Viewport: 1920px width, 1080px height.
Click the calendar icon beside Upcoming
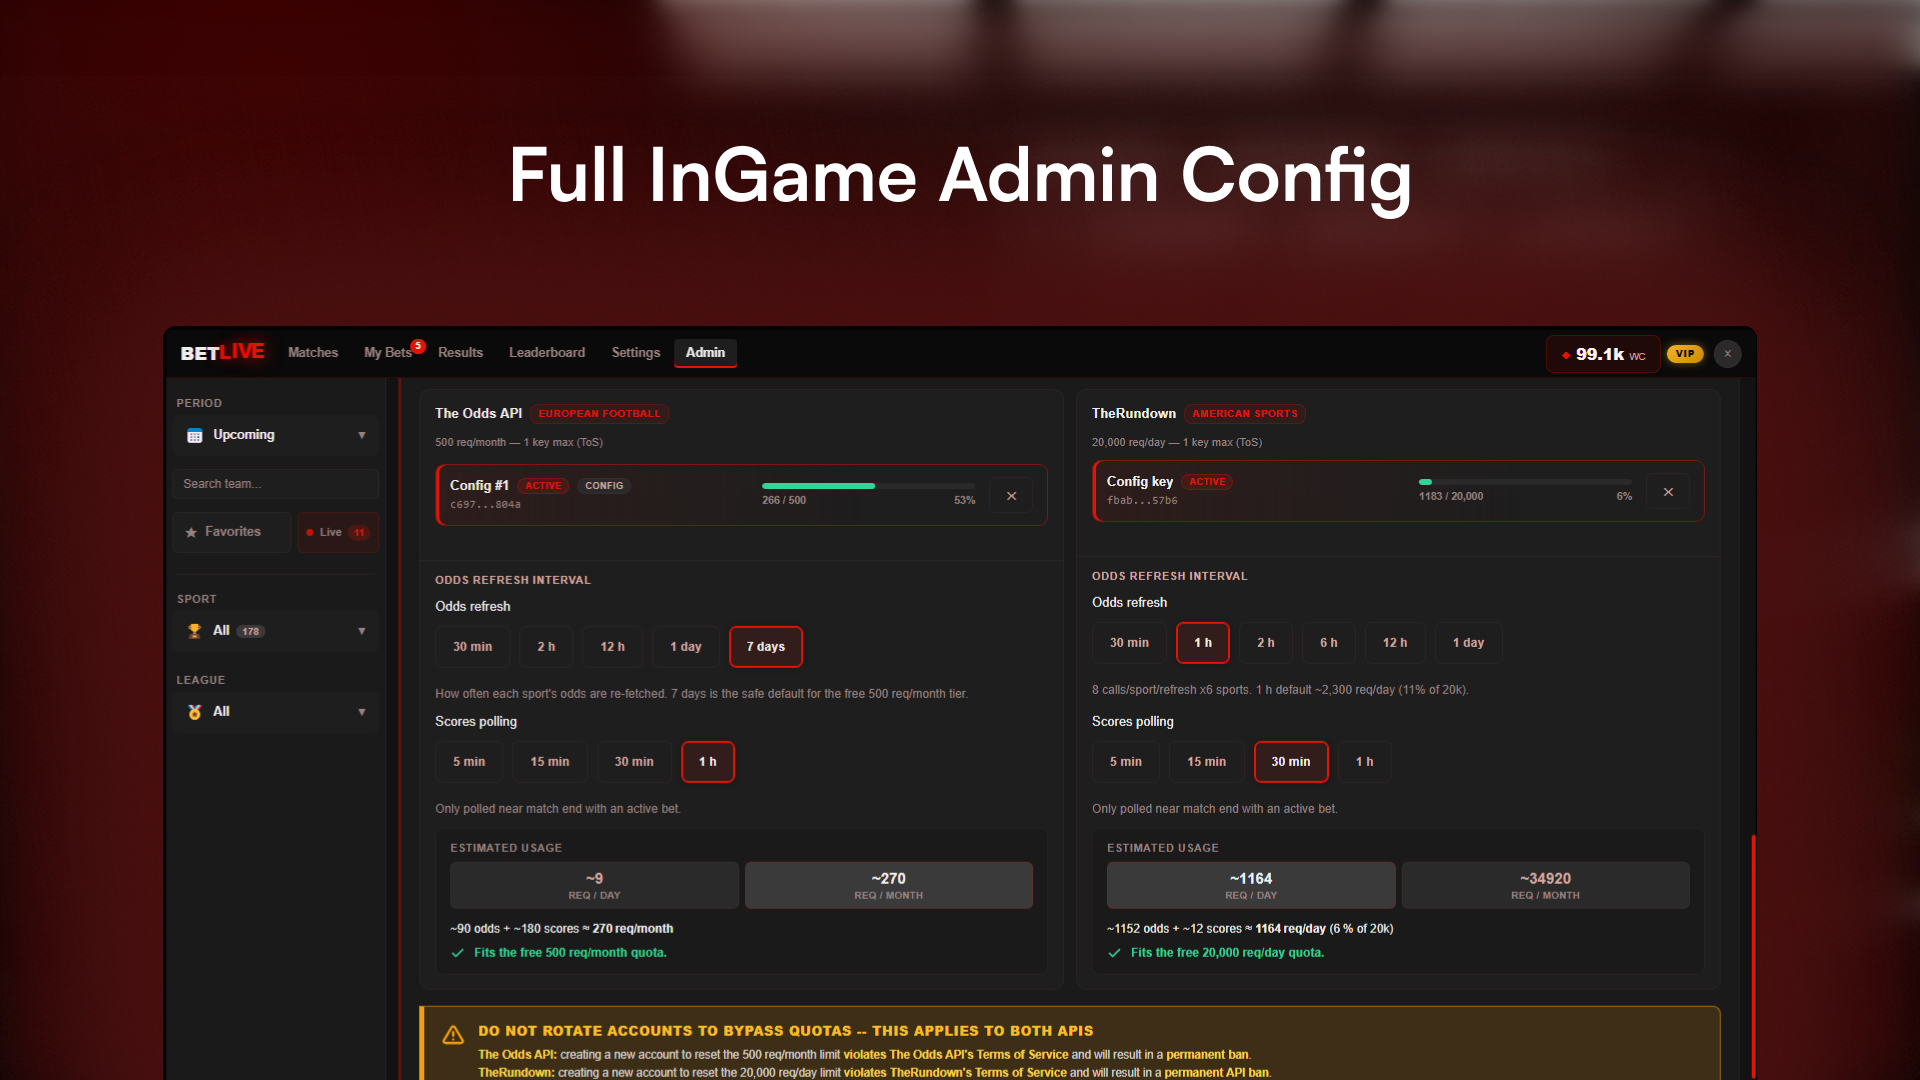pyautogui.click(x=195, y=435)
